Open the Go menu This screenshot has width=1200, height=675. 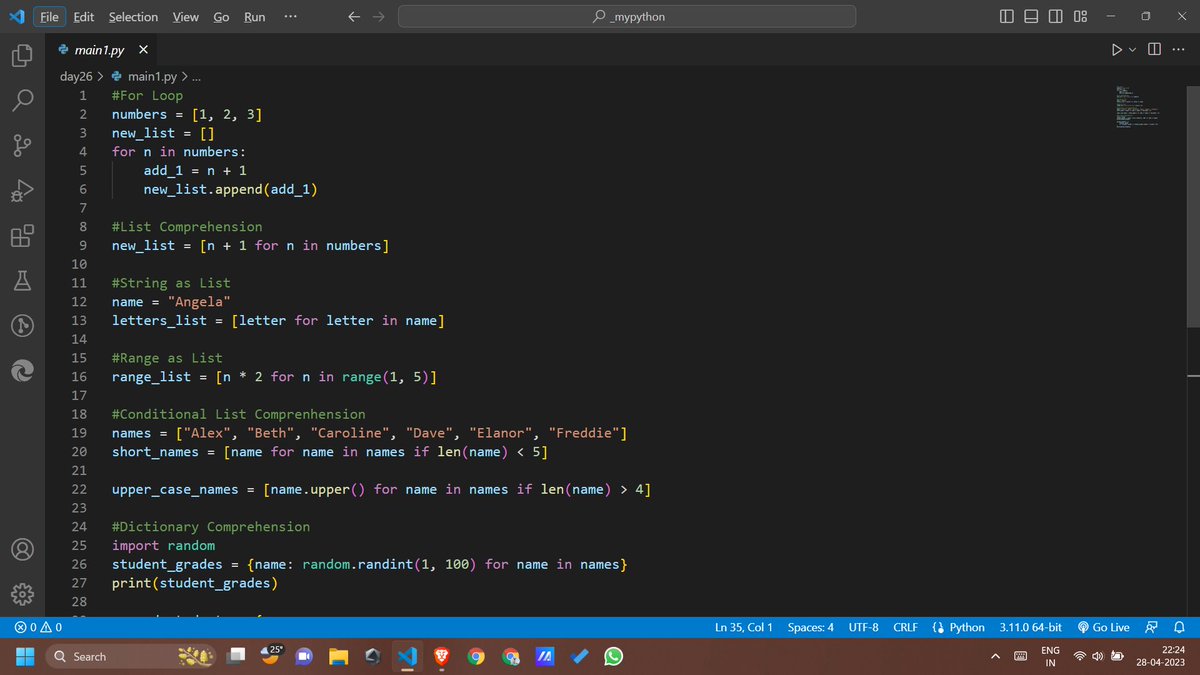pyautogui.click(x=221, y=16)
